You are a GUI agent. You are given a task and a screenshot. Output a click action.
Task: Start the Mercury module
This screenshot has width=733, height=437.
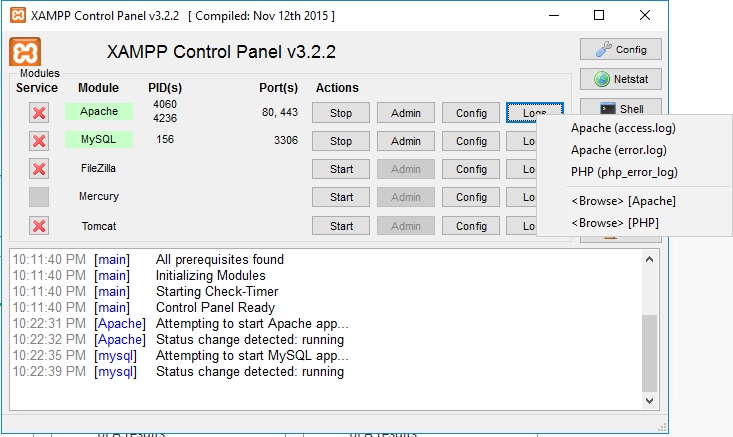pos(341,197)
